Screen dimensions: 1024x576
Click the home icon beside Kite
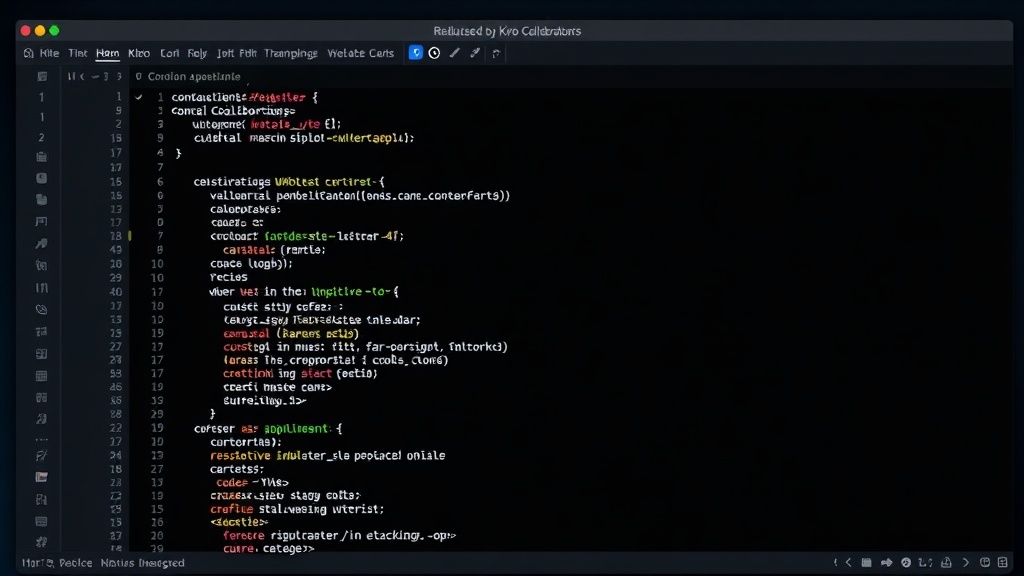(28, 54)
